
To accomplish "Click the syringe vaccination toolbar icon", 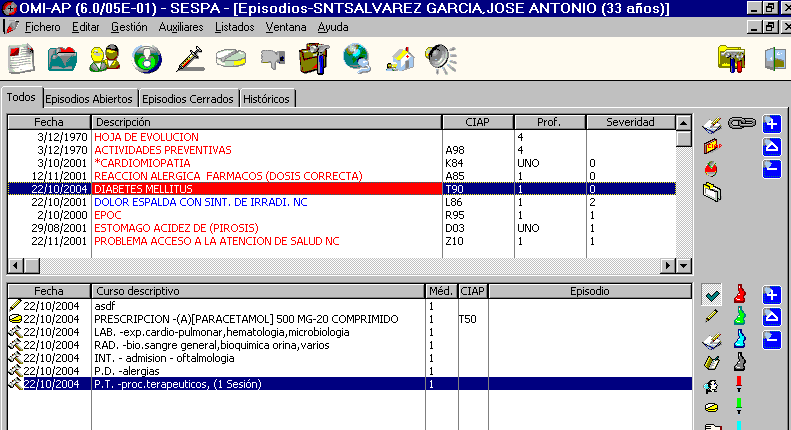I will pyautogui.click(x=189, y=59).
